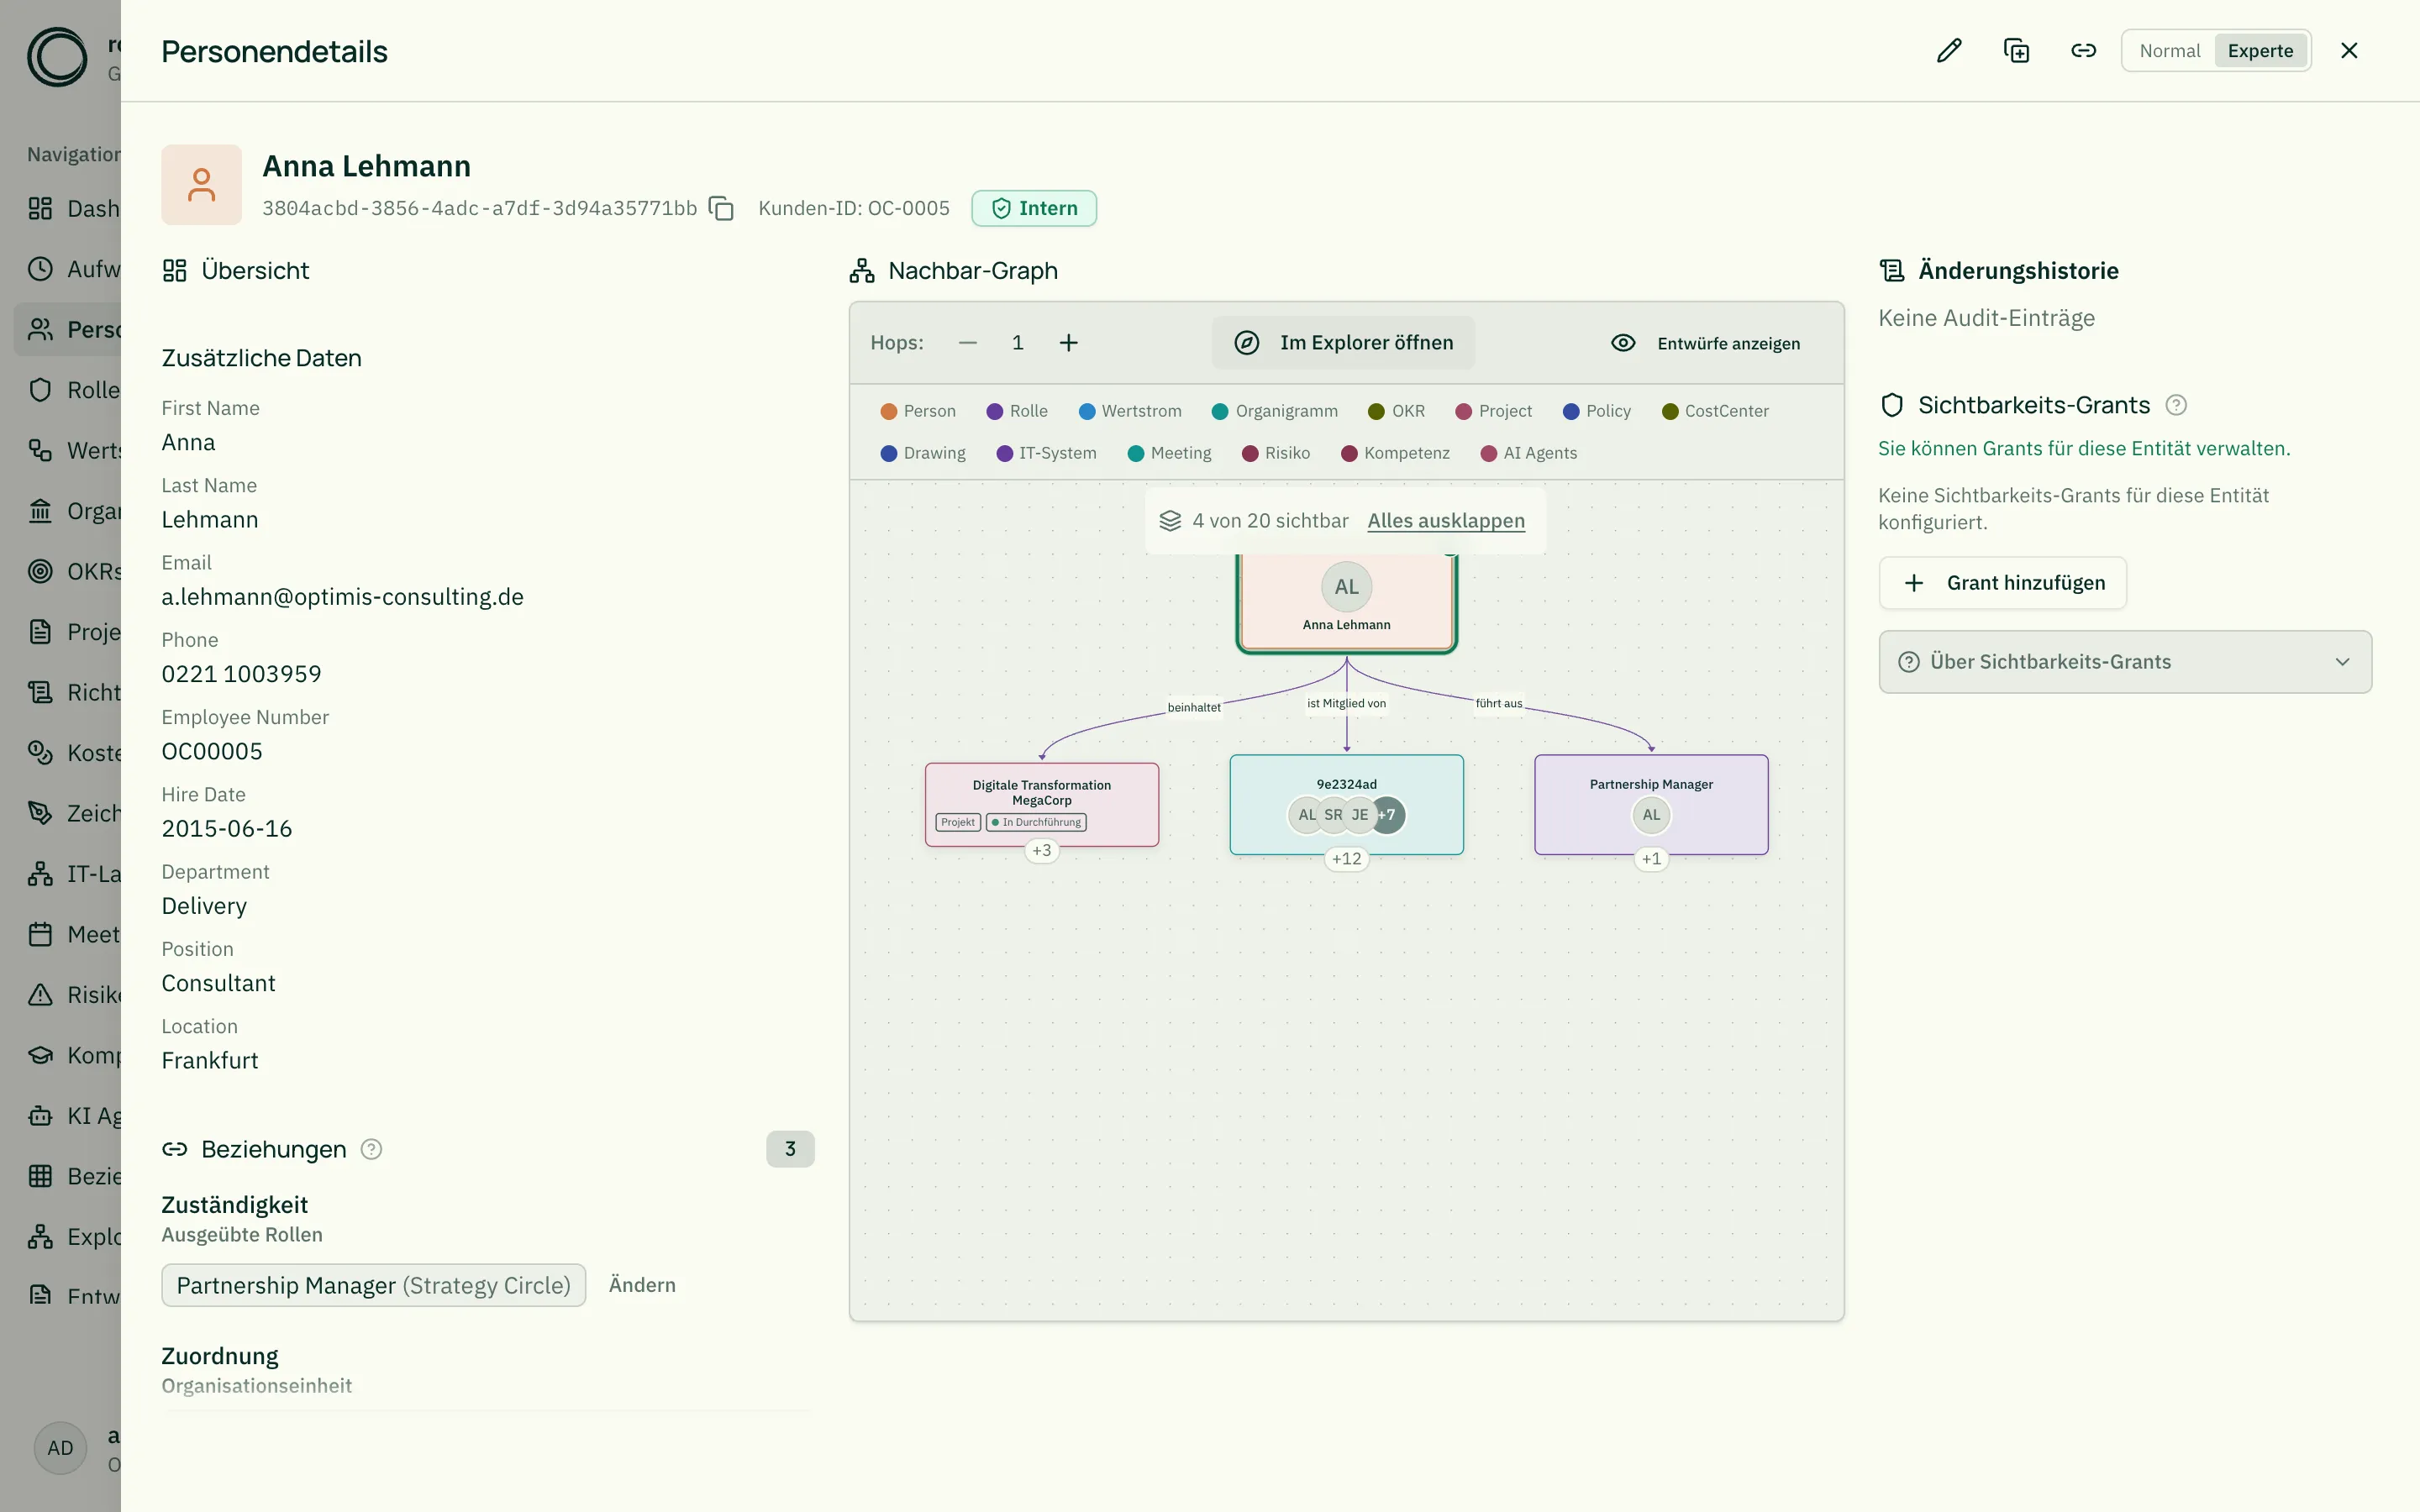Viewport: 2420px width, 1512px height.
Task: Click email a.lehmann@optimis-consulting.de
Action: click(x=343, y=597)
